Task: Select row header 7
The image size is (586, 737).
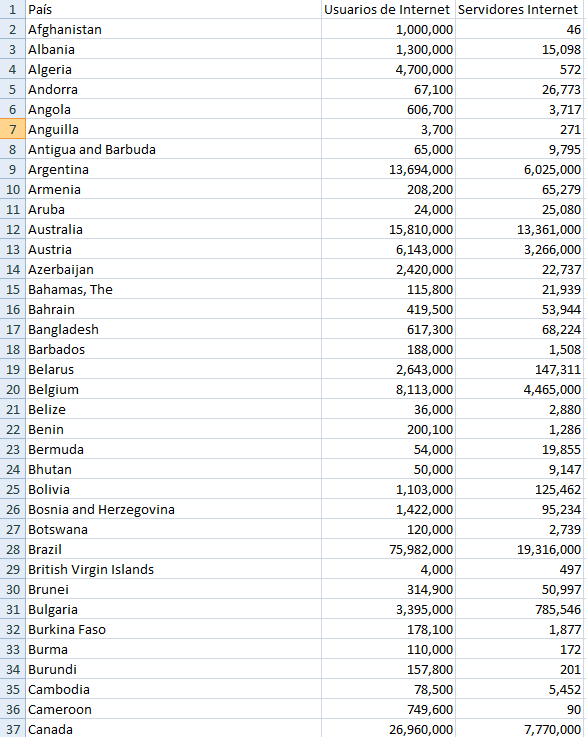Action: pos(12,129)
